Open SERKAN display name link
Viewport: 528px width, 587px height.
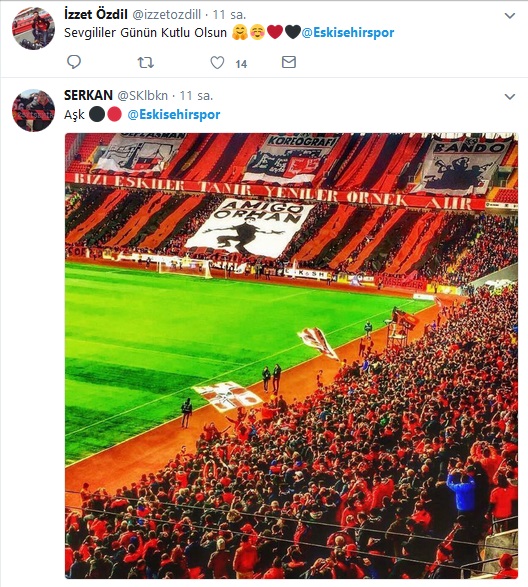coord(88,95)
